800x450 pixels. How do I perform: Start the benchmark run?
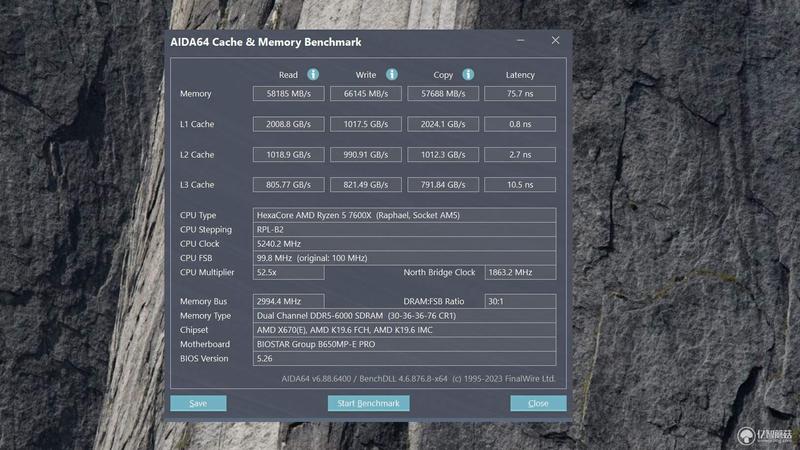tap(368, 403)
